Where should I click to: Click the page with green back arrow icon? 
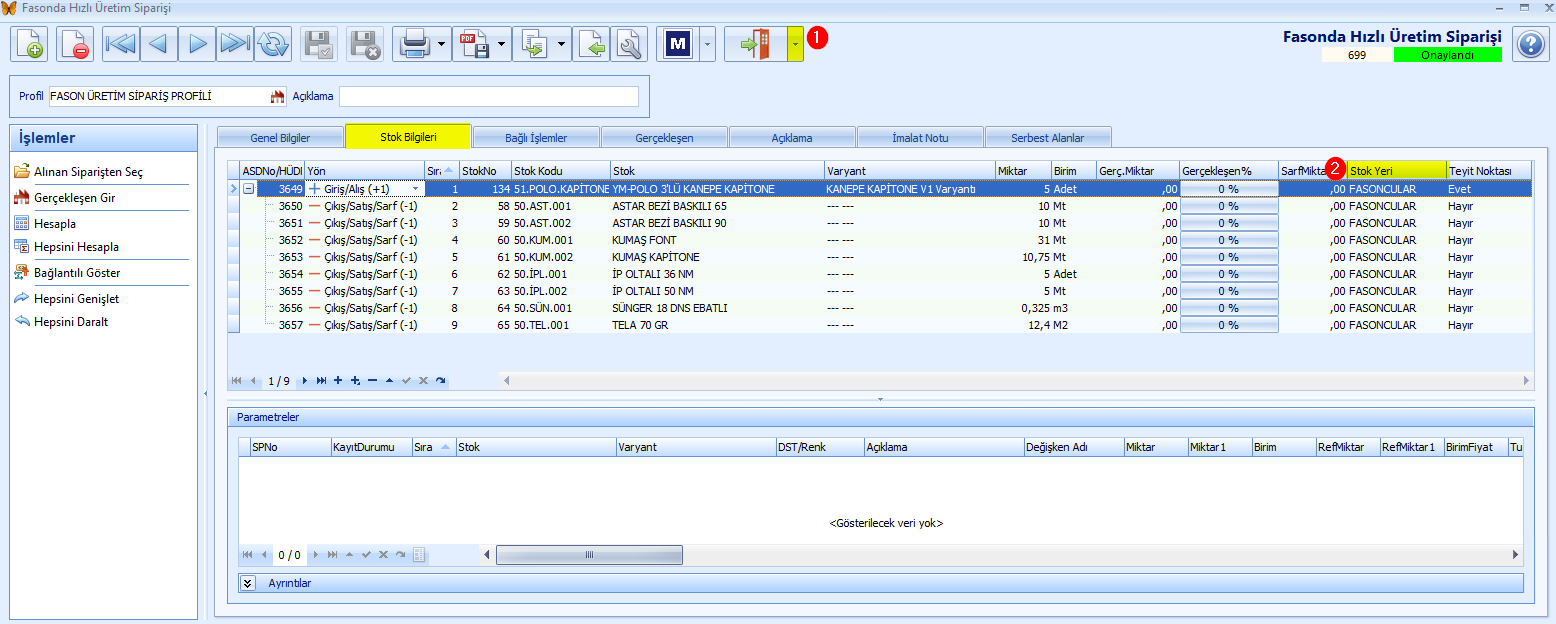[x=591, y=44]
